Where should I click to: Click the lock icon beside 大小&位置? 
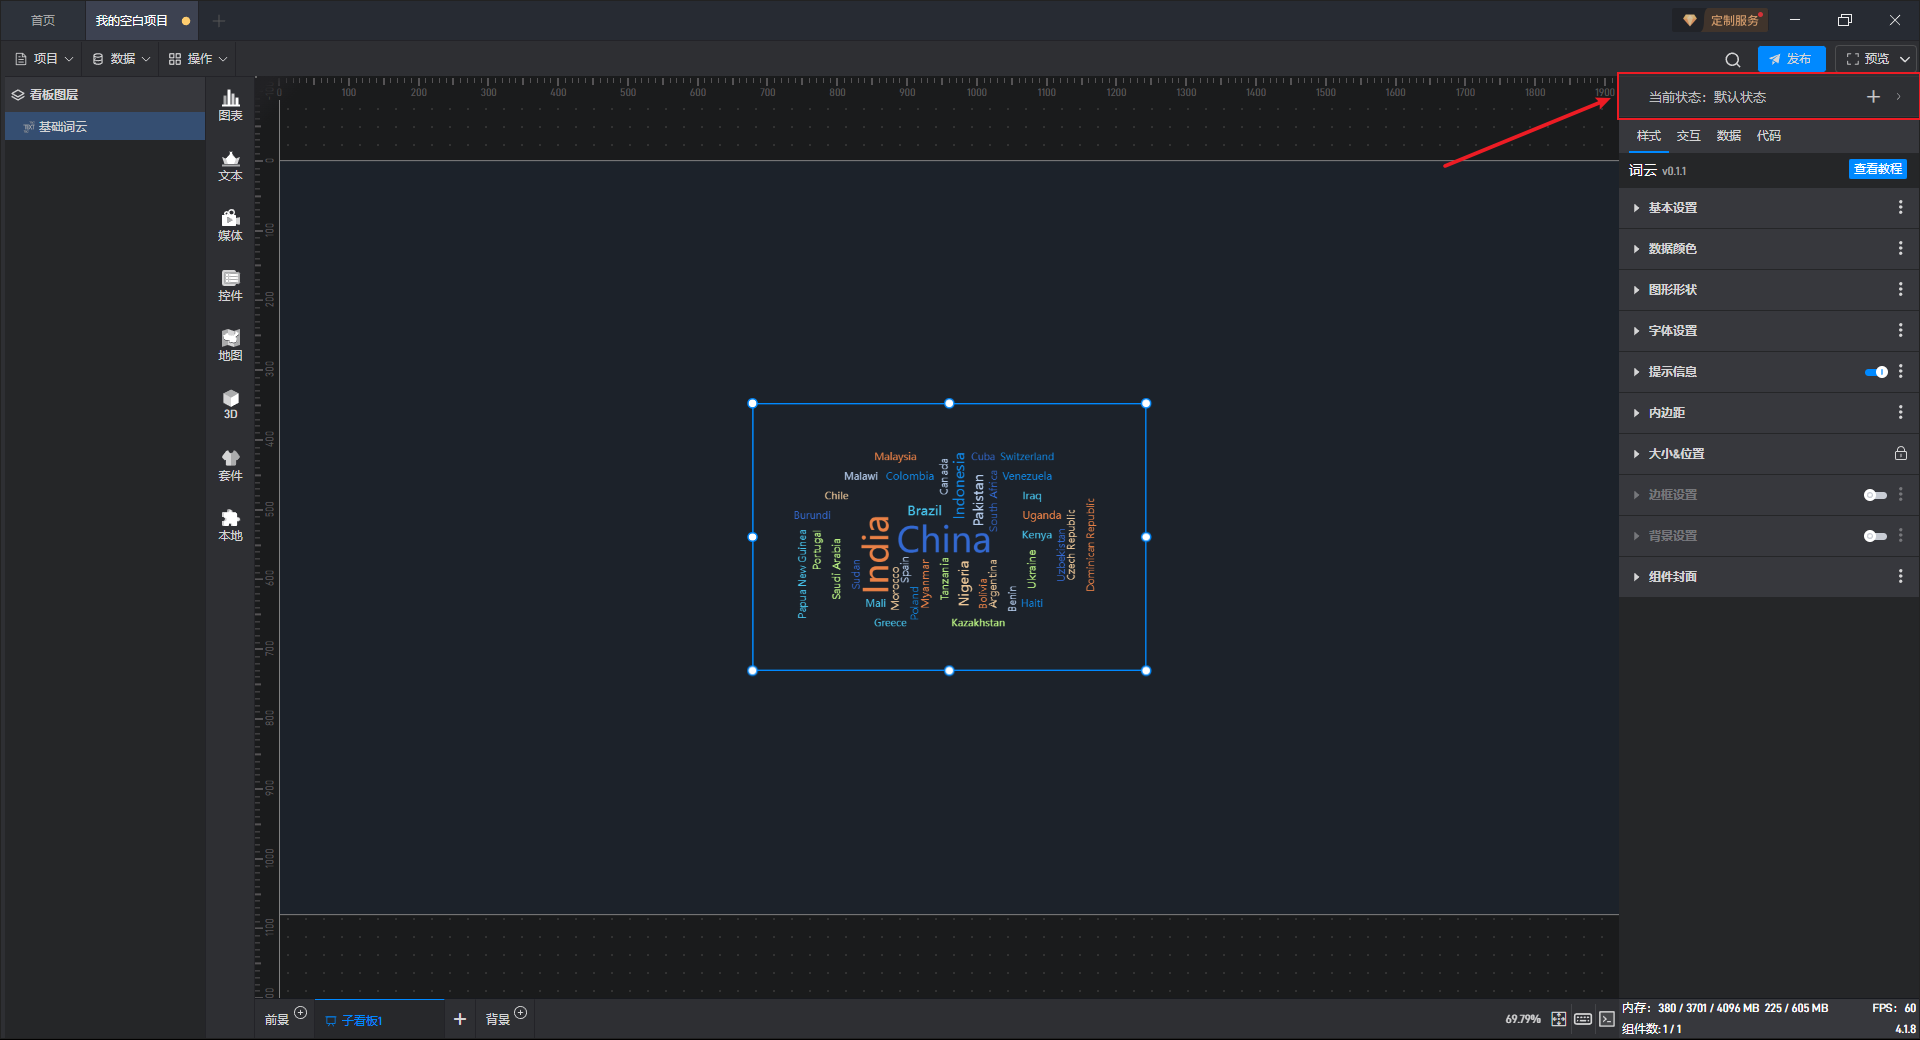point(1900,453)
